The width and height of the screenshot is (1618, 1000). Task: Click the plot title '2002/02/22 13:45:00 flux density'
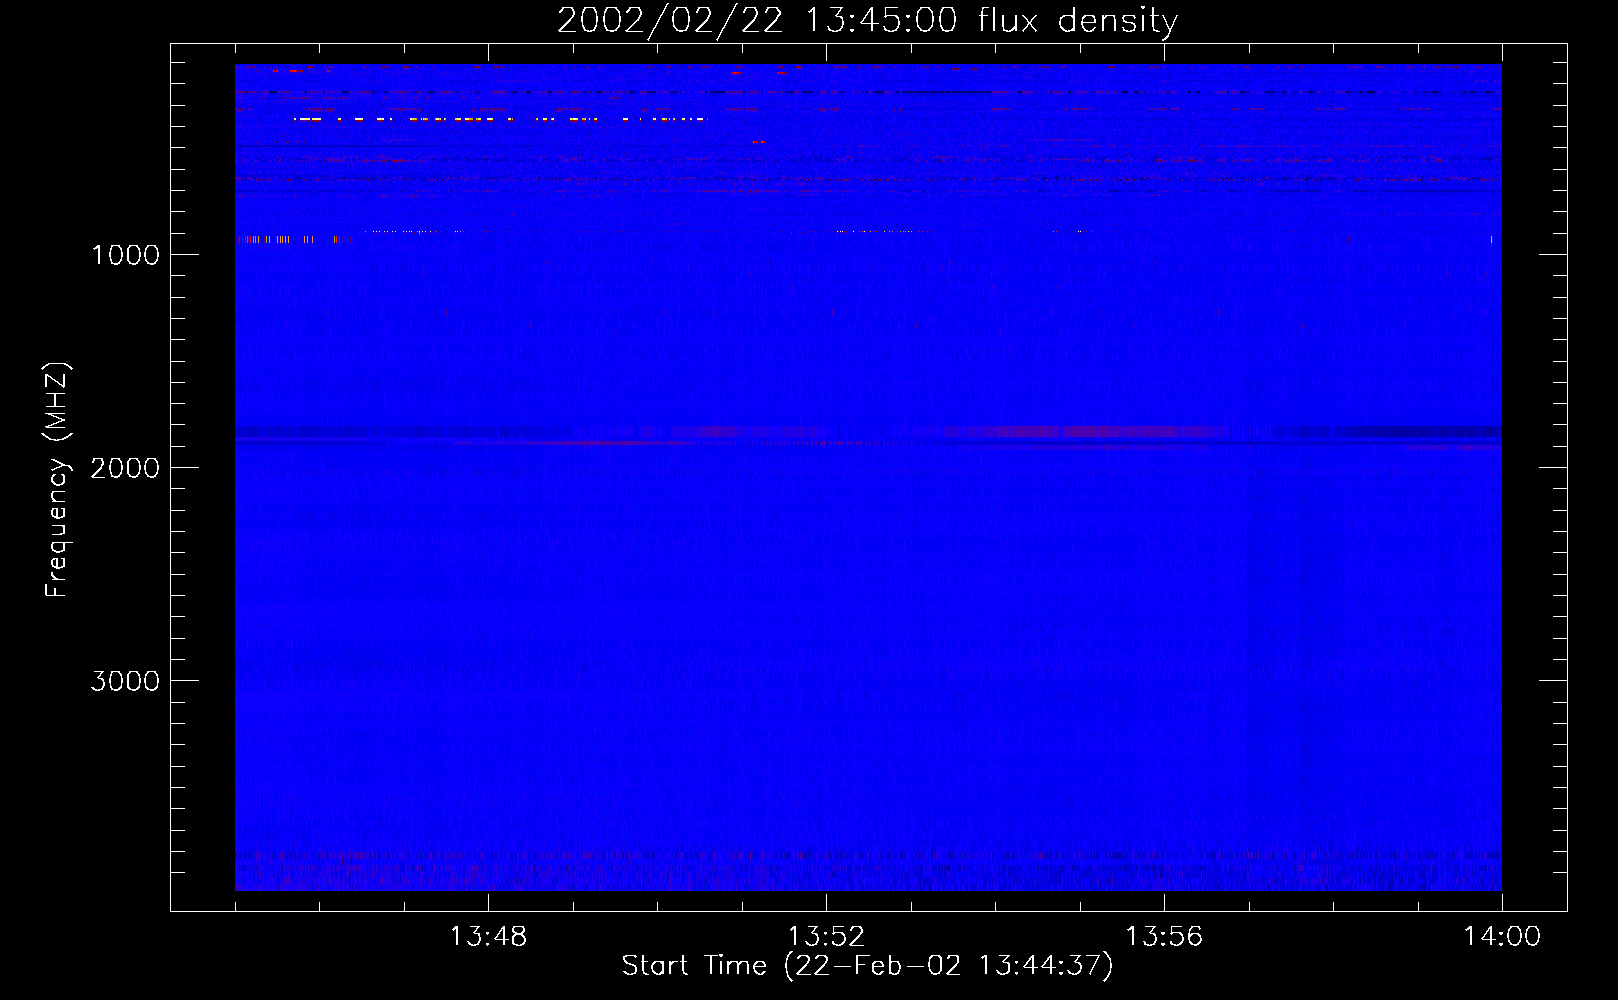point(867,20)
